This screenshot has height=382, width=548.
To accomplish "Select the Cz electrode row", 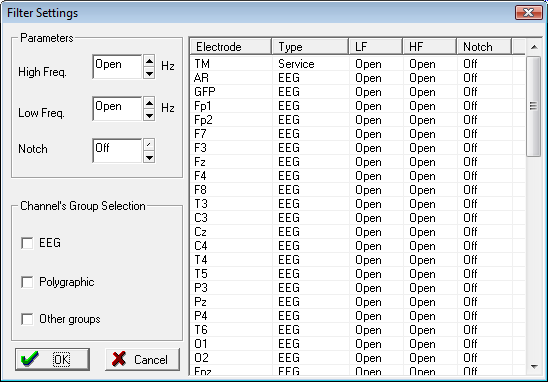I will pos(358,232).
